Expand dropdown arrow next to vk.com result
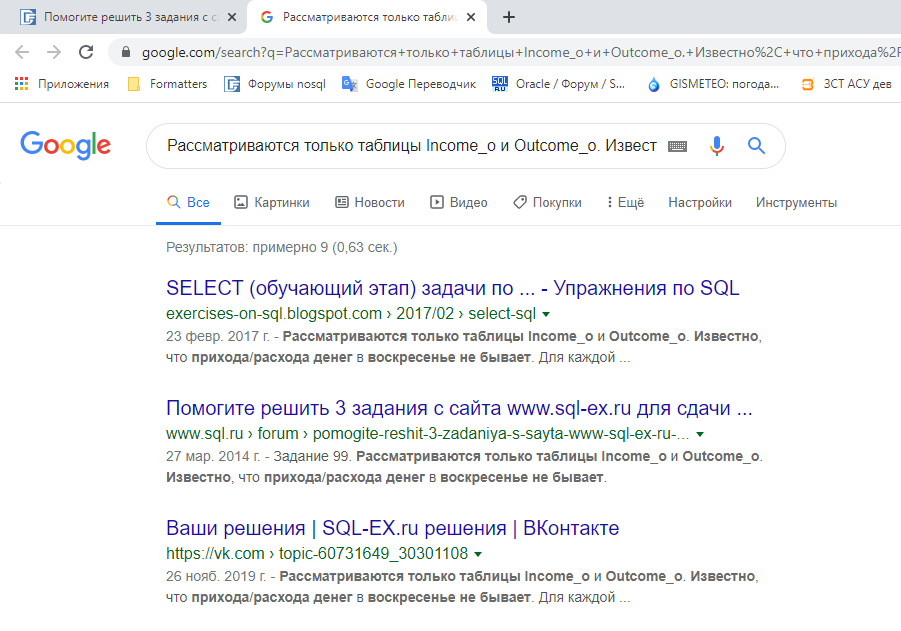 (x=478, y=554)
